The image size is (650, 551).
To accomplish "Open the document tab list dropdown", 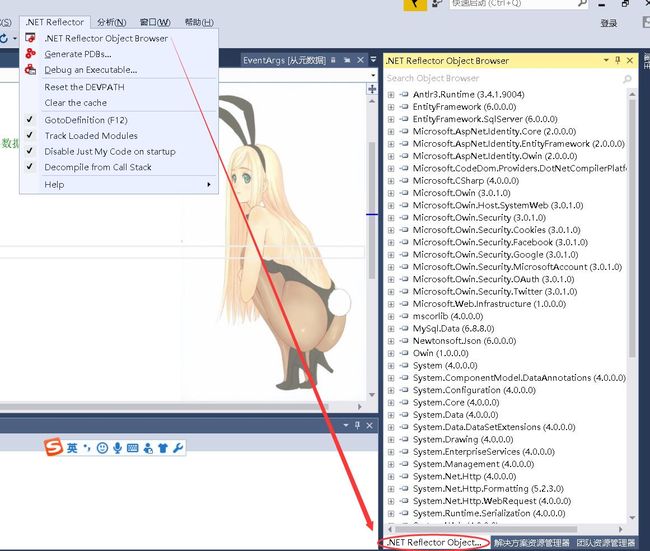I will [x=373, y=60].
